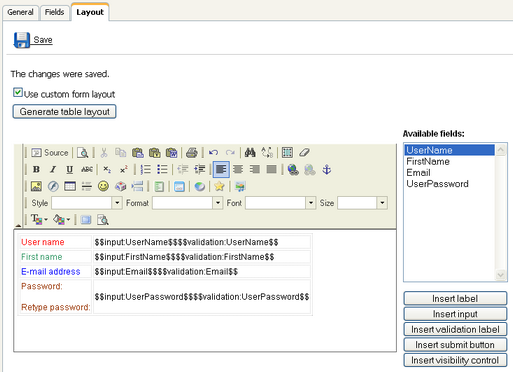
Task: Center align the text
Action: click(238, 169)
